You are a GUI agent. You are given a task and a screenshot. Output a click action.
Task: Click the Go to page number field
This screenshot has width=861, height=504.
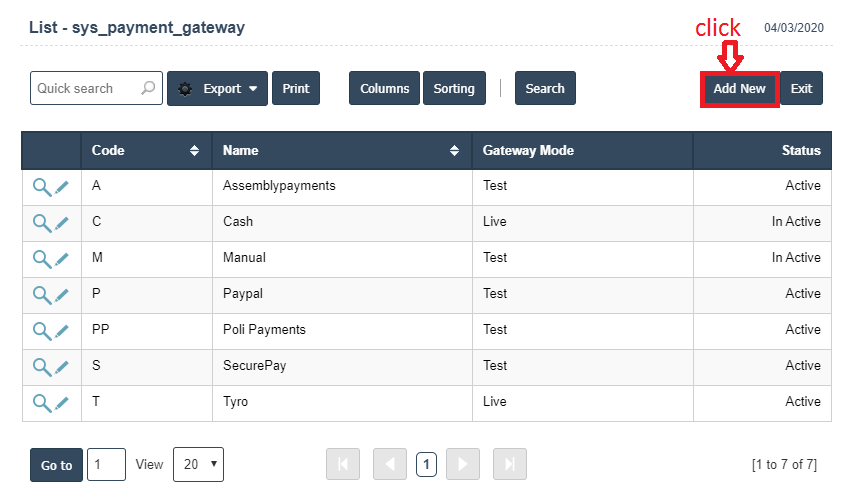pos(106,464)
